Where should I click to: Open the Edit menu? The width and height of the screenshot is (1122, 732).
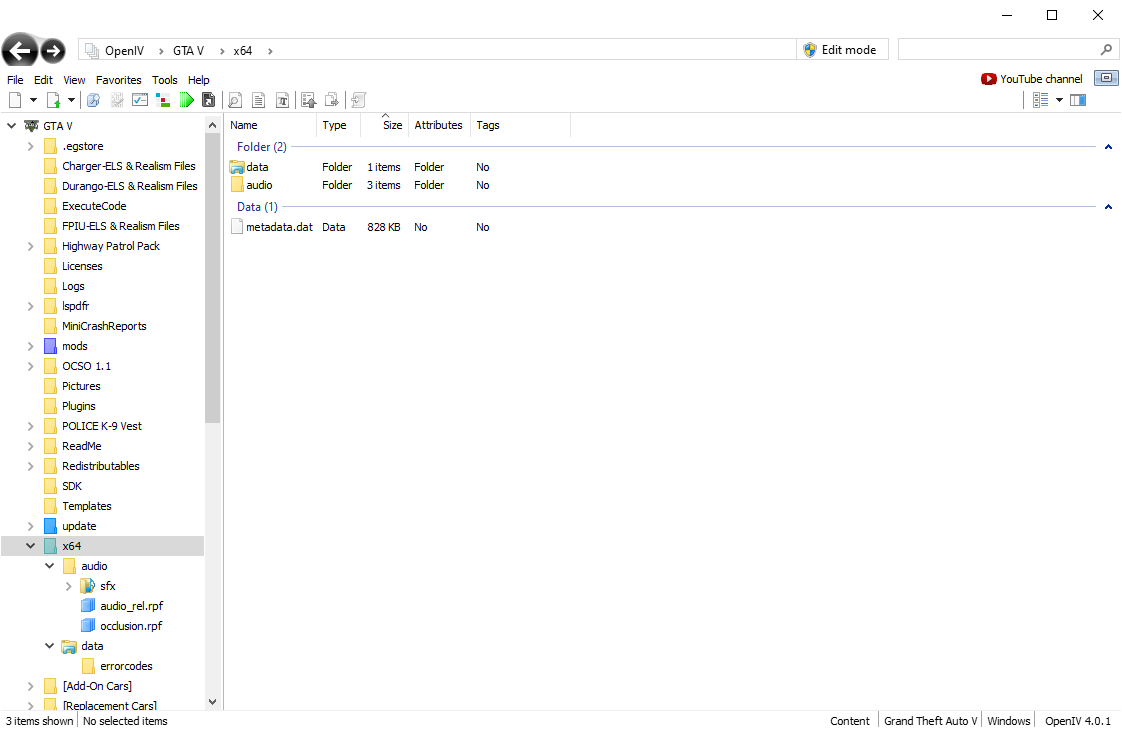pos(44,80)
